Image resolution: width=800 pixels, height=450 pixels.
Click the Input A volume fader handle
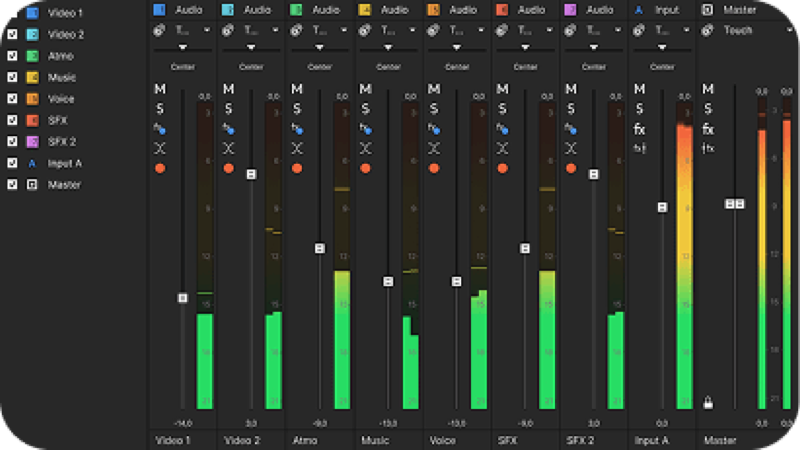tap(662, 207)
